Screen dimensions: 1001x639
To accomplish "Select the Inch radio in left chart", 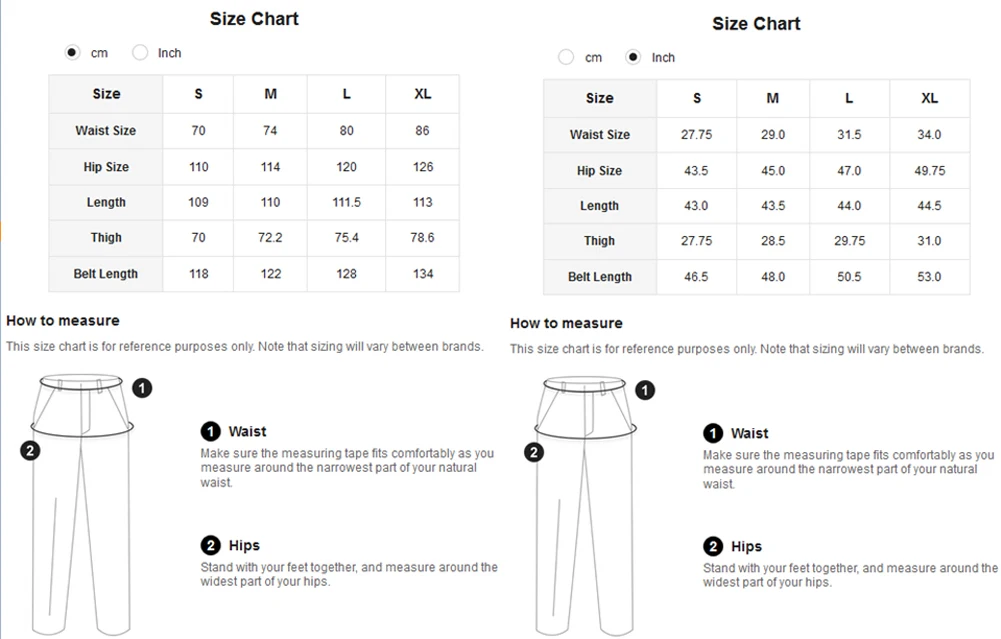I will click(x=141, y=53).
